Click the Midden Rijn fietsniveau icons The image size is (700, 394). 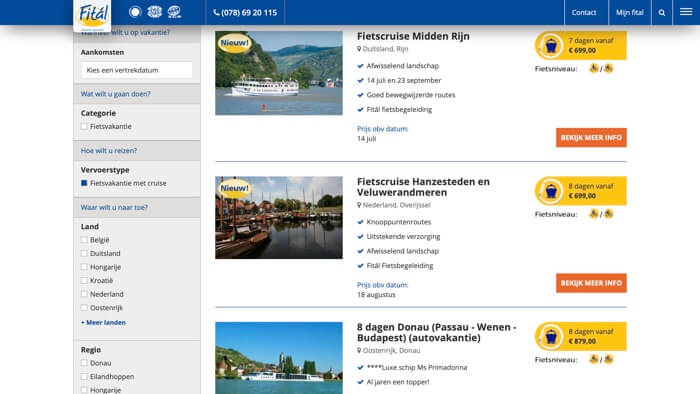tap(601, 68)
